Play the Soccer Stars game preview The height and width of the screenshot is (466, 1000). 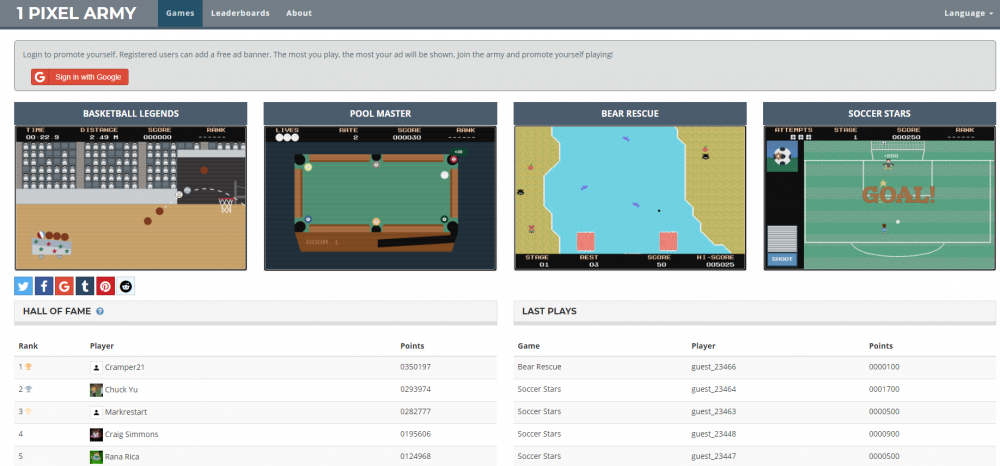coord(879,198)
